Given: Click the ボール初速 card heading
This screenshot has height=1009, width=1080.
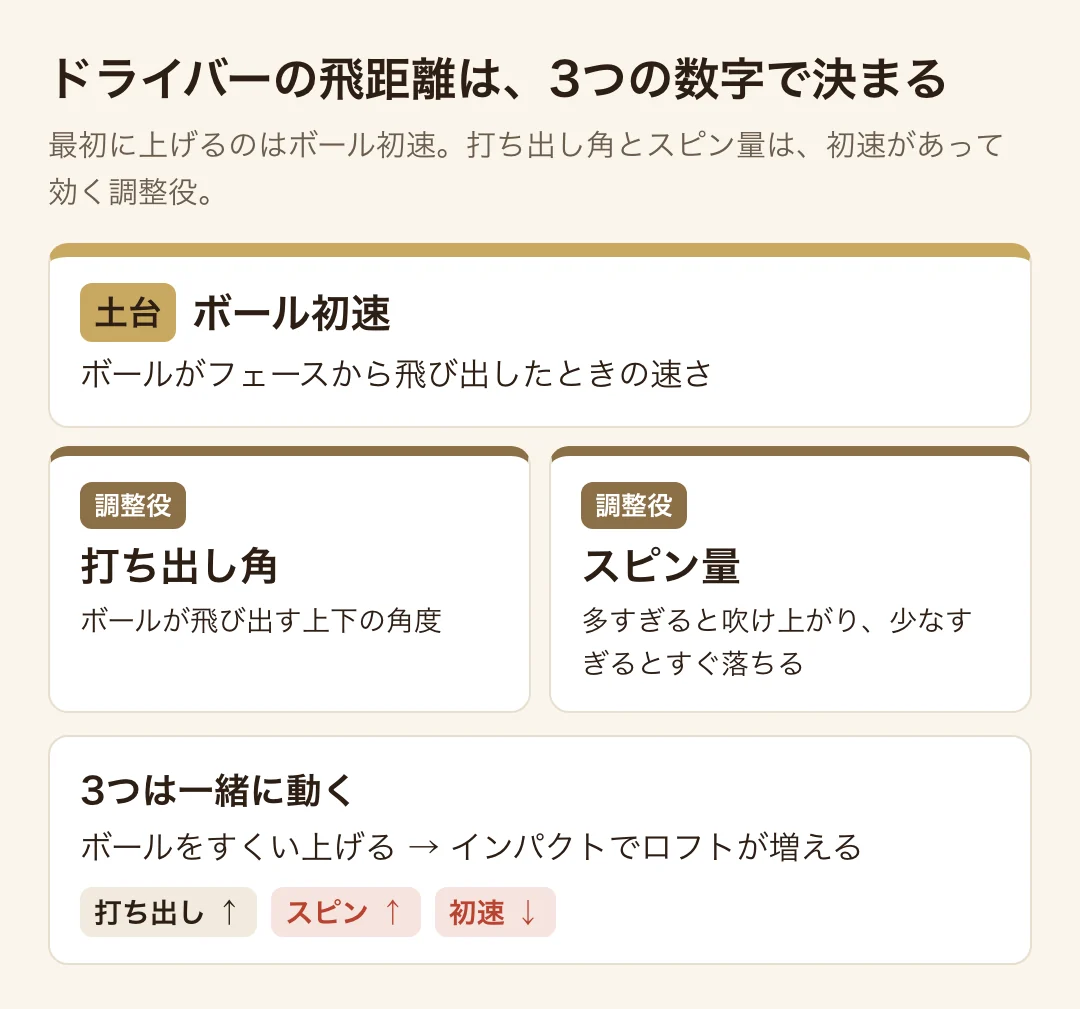Looking at the screenshot, I should pyautogui.click(x=292, y=313).
